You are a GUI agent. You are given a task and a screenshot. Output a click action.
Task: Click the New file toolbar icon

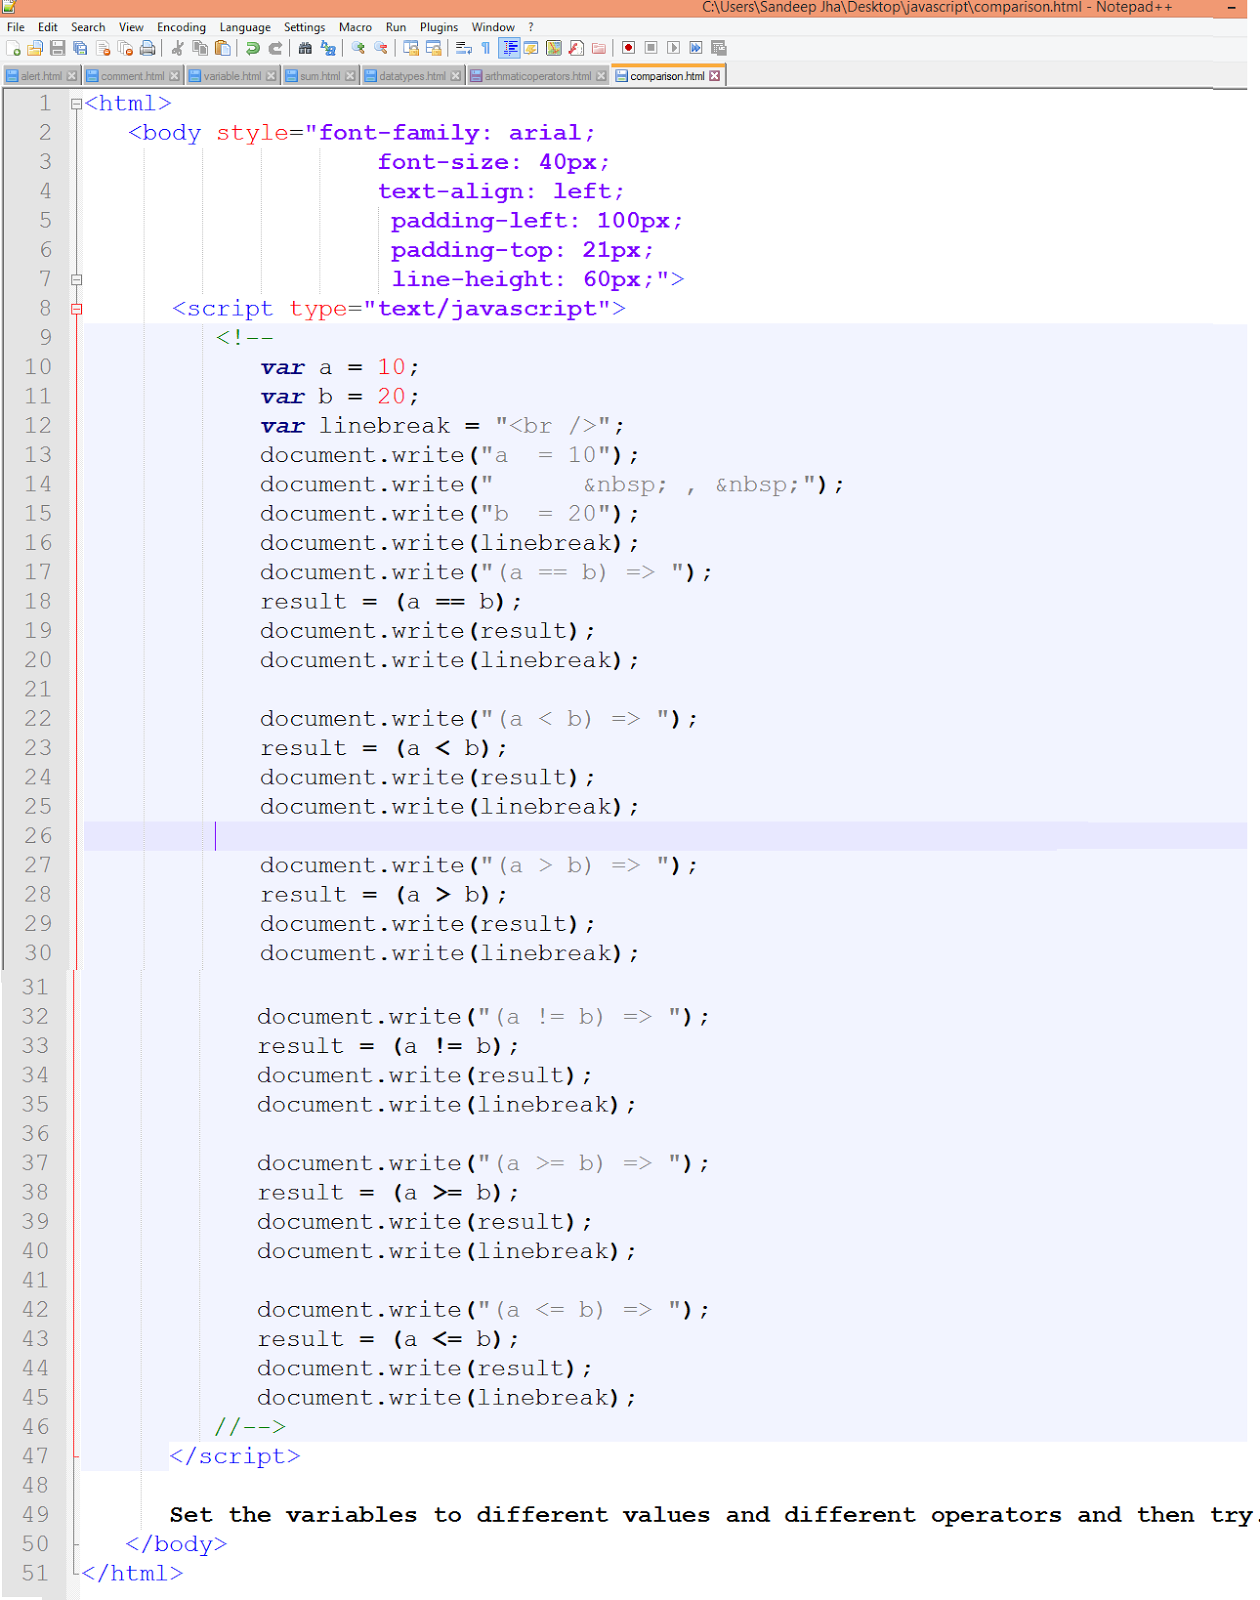13,48
